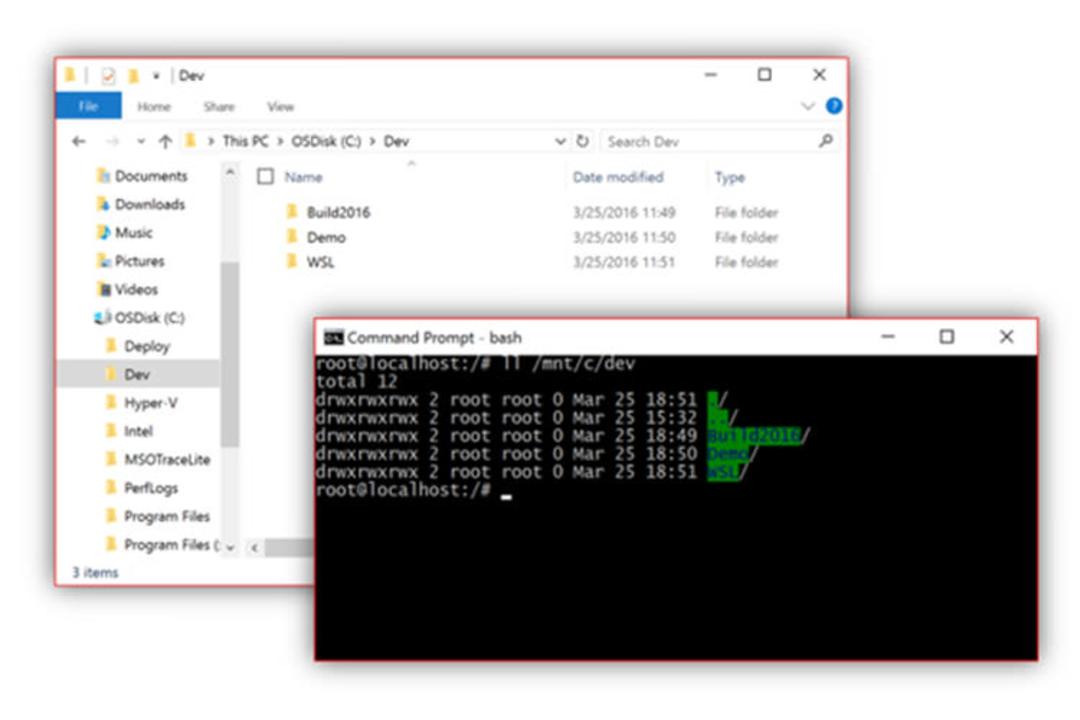Open recent locations dropdown arrow
The width and height of the screenshot is (1080, 720).
[141, 141]
